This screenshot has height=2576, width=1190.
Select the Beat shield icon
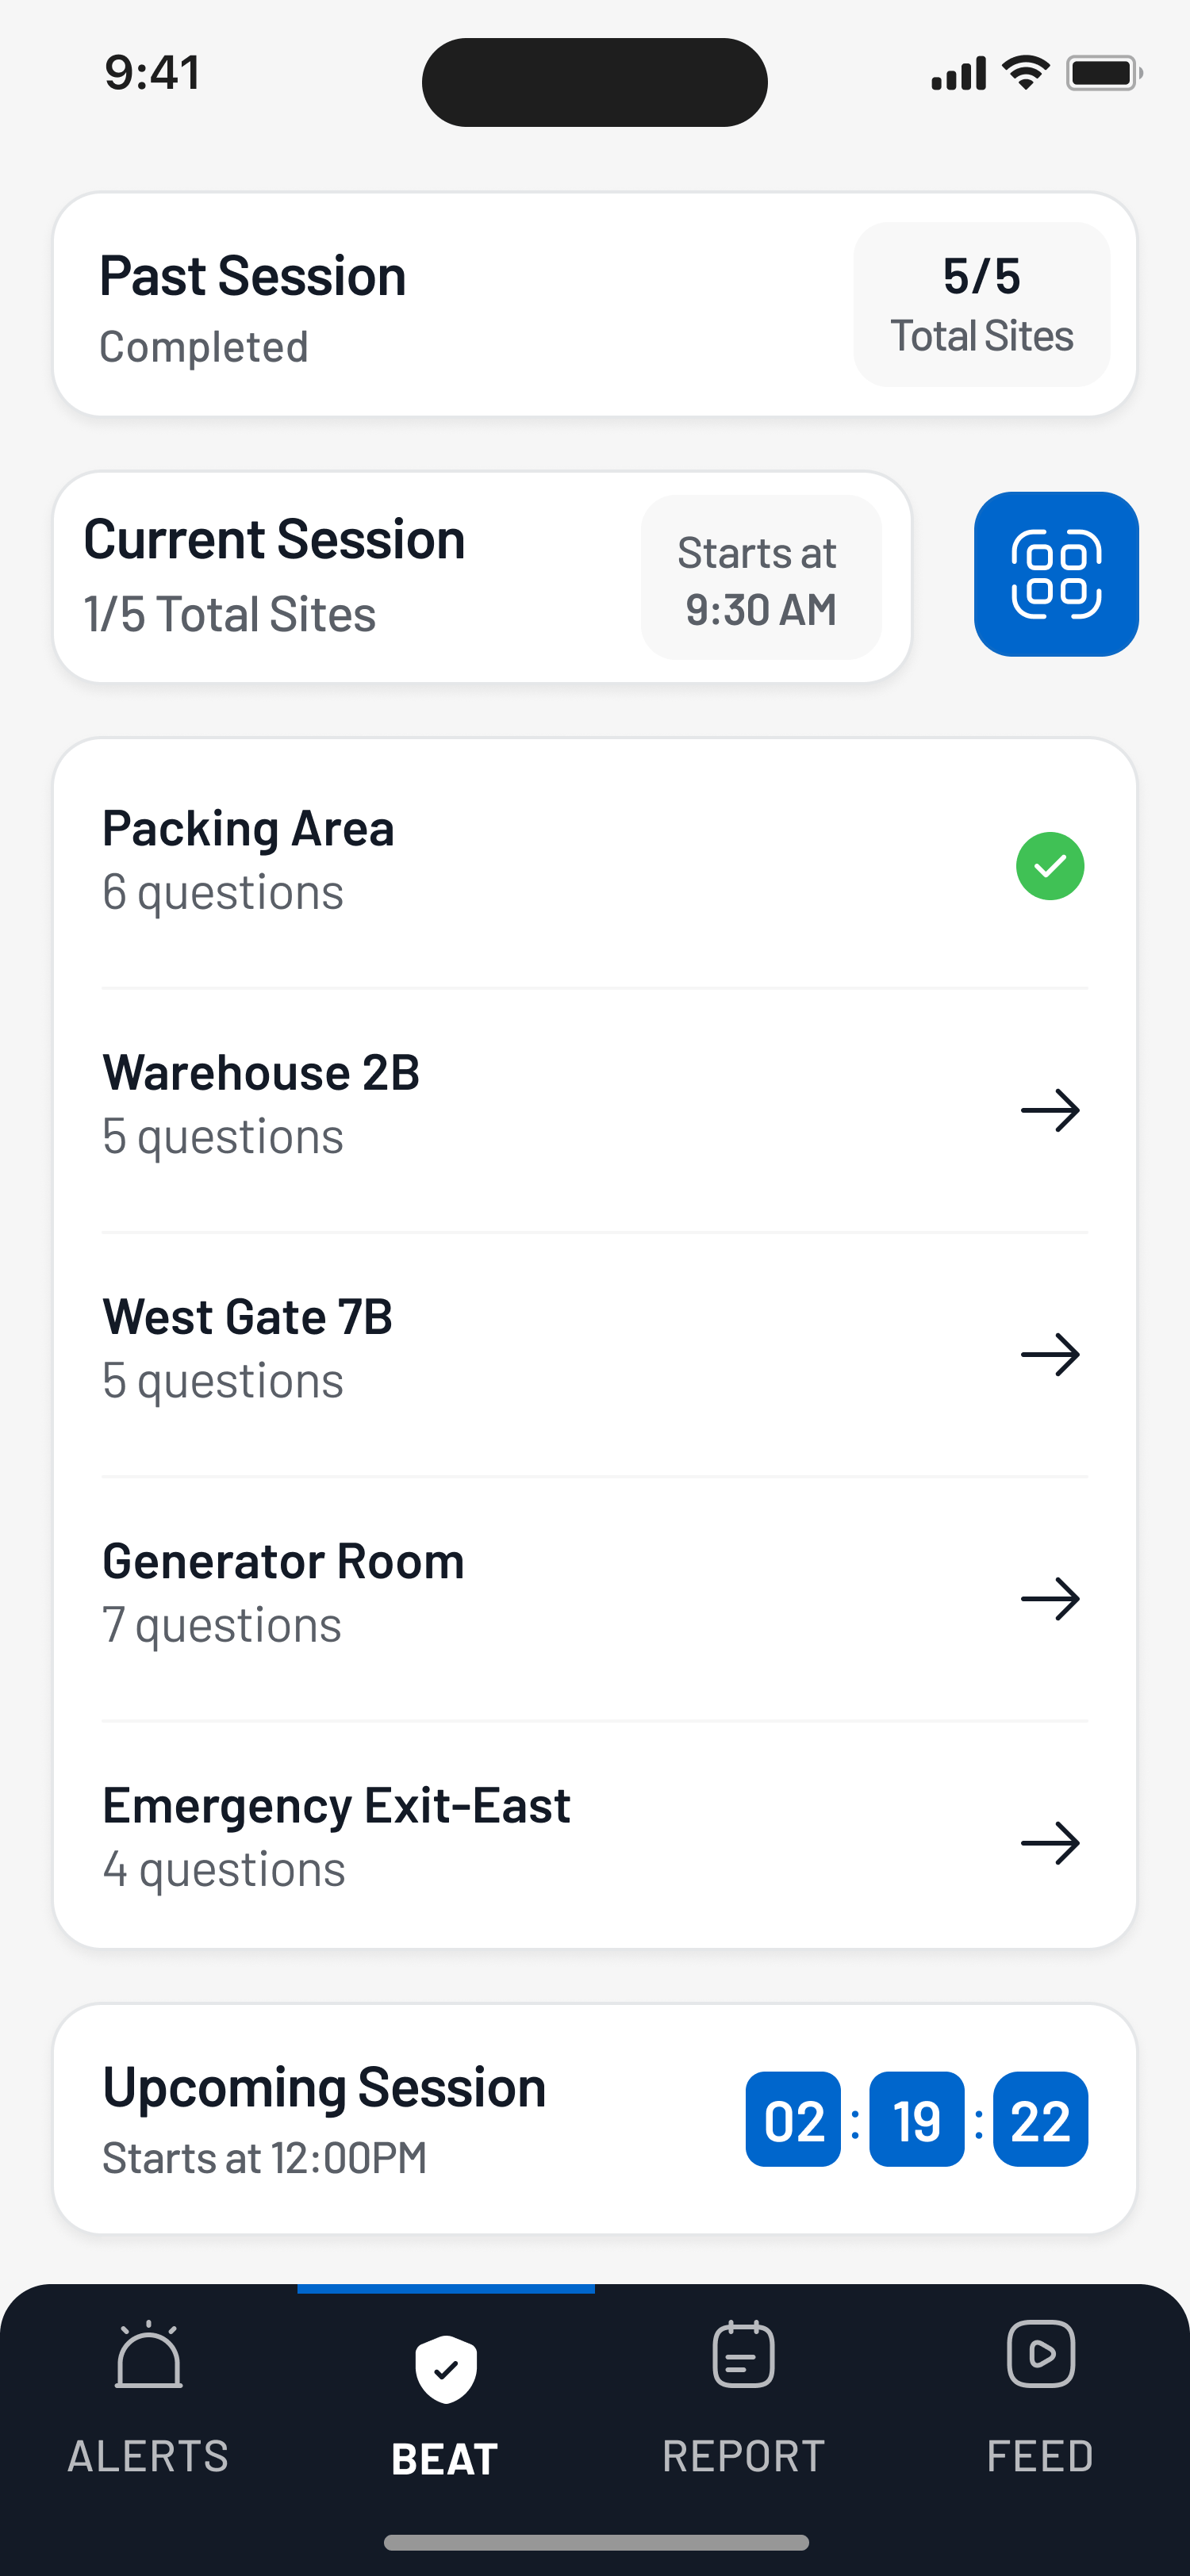click(446, 2368)
